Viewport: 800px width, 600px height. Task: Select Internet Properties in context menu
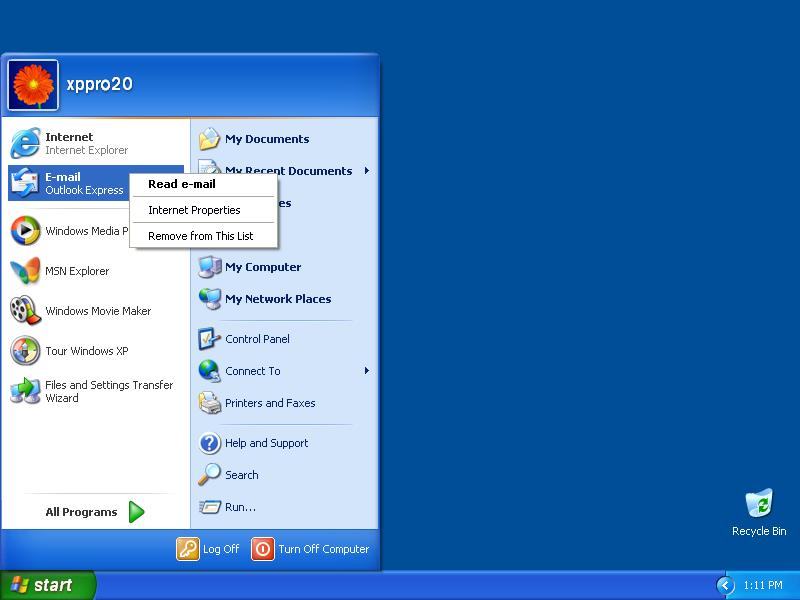tap(204, 210)
